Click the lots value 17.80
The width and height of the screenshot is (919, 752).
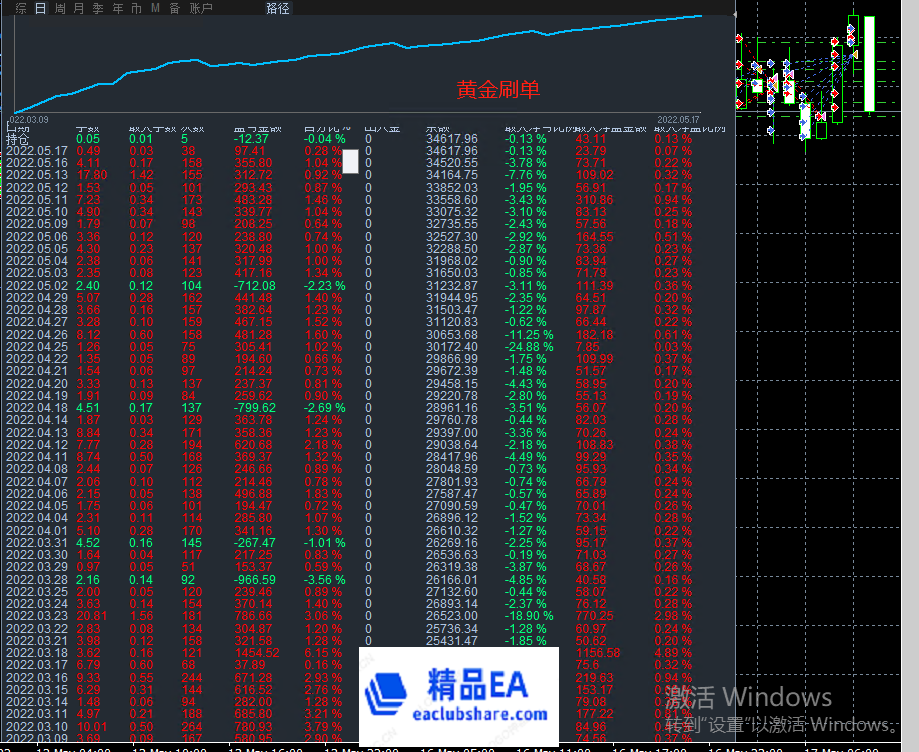[91, 175]
